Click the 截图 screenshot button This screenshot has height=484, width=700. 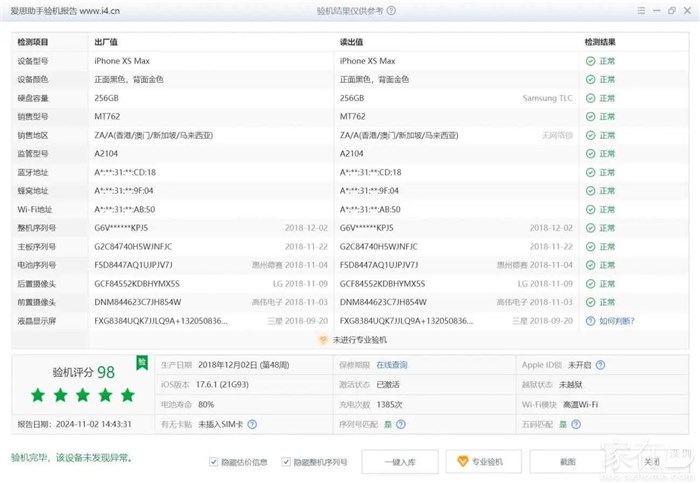[569, 462]
